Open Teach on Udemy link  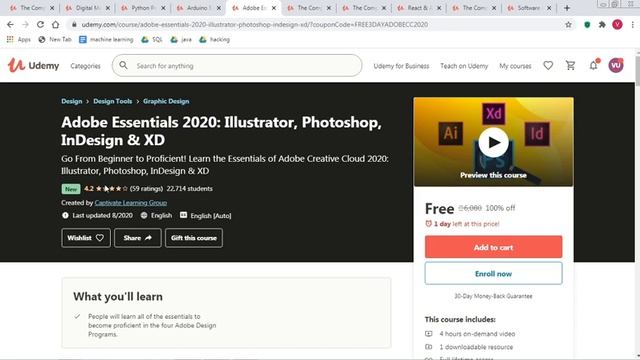pyautogui.click(x=464, y=66)
